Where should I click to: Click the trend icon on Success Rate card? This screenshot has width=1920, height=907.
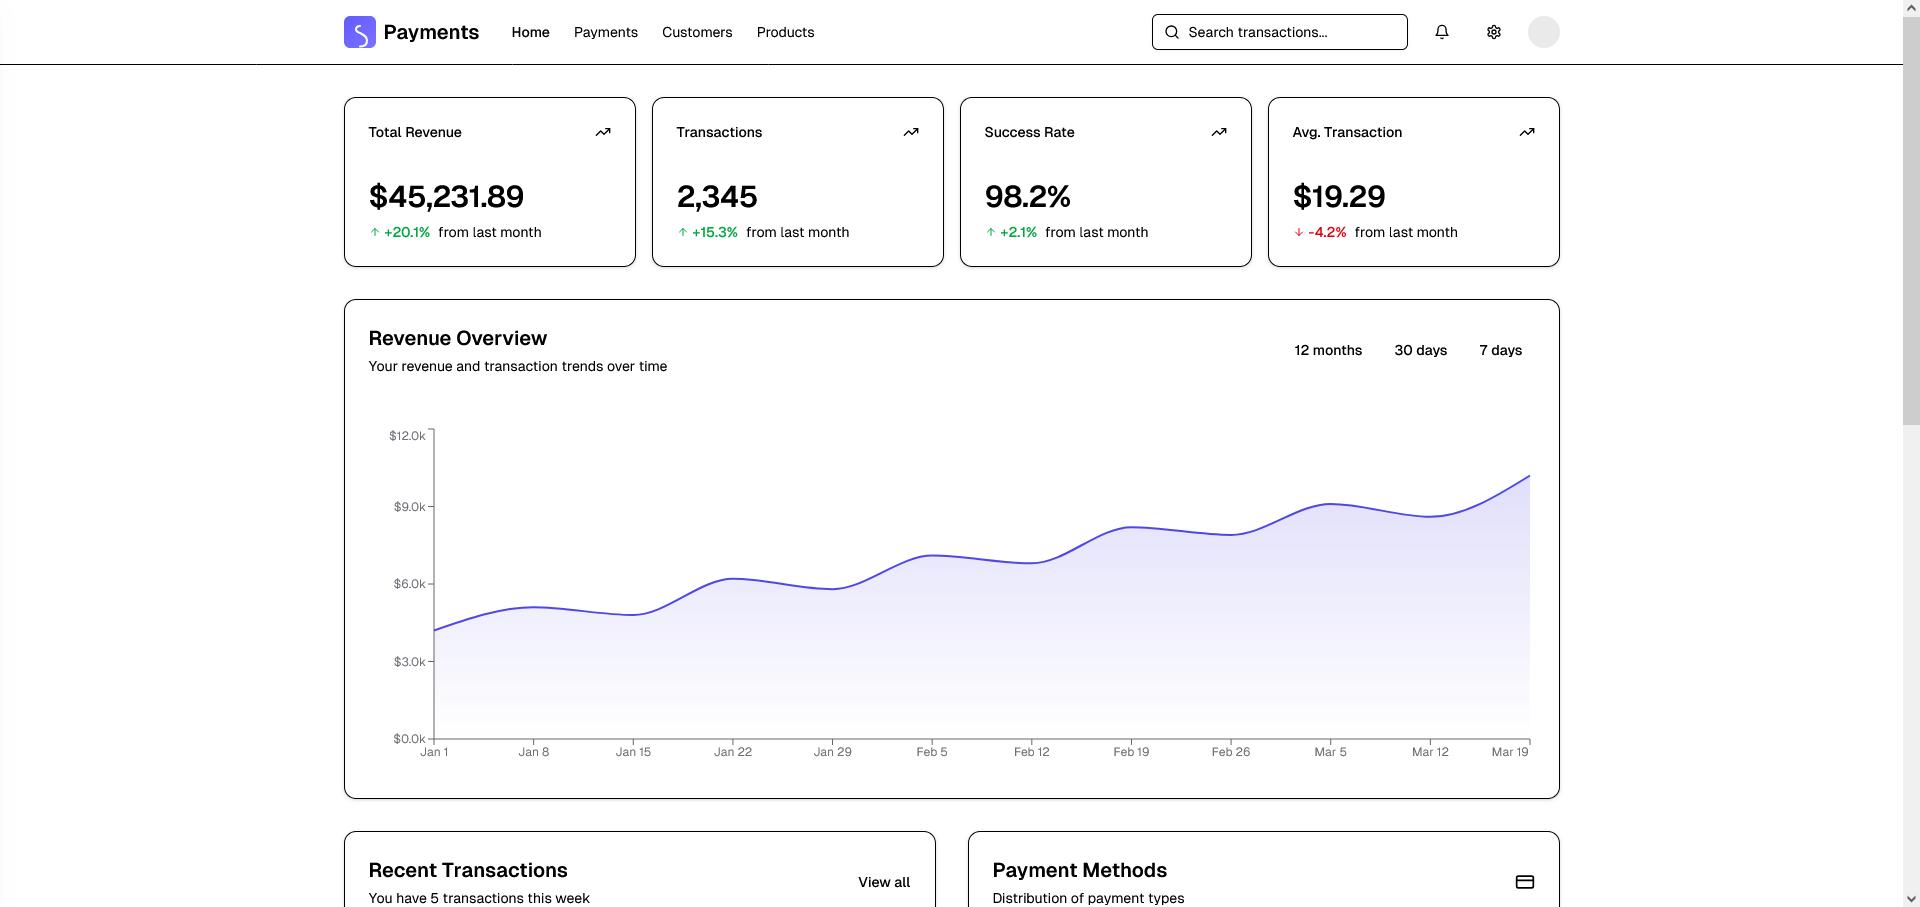click(1219, 131)
